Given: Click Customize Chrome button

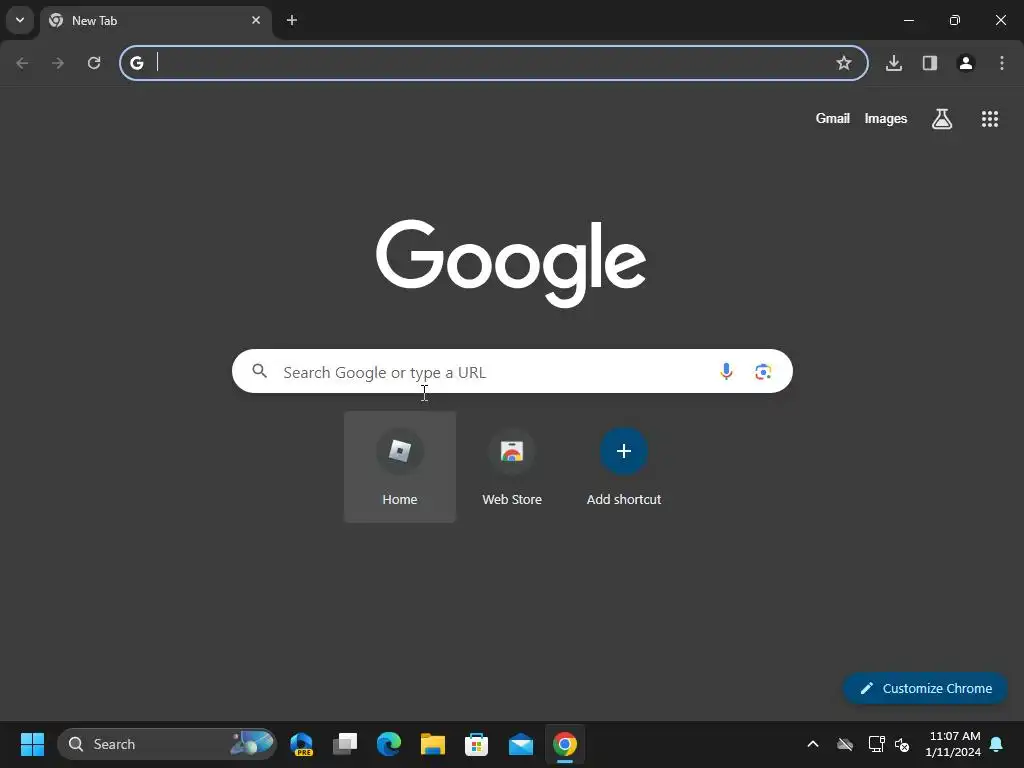Looking at the screenshot, I should point(925,688).
